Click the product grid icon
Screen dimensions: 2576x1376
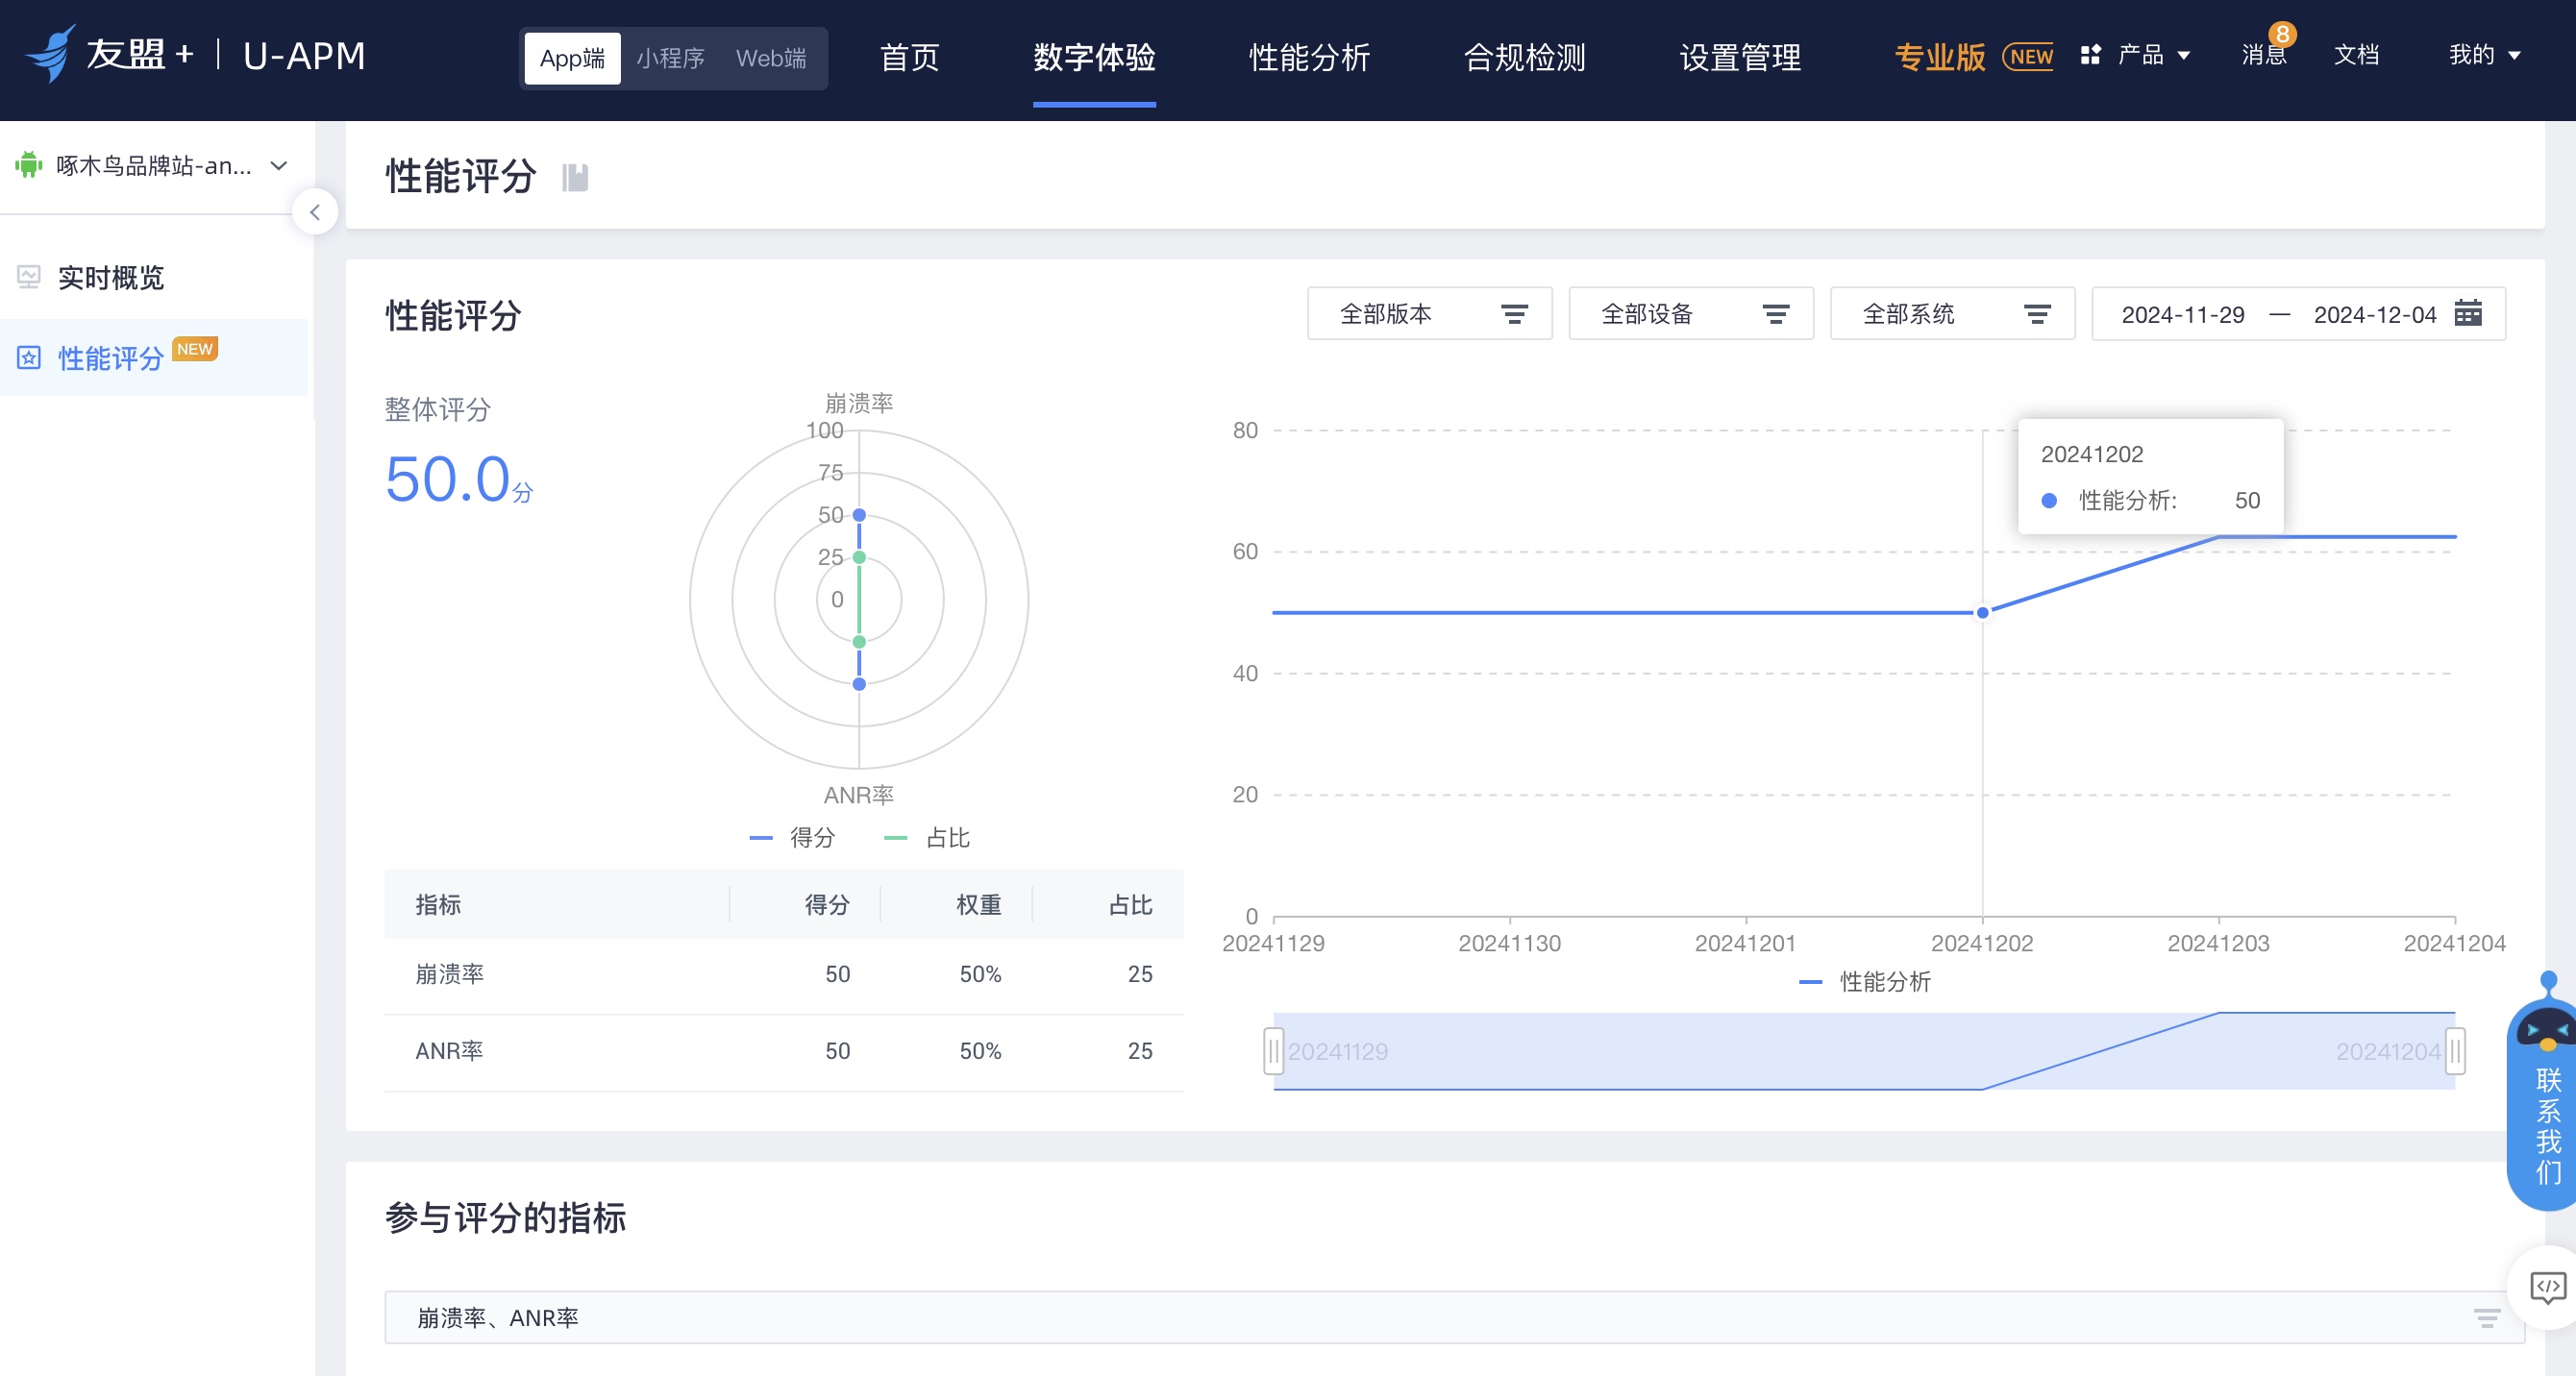(2090, 55)
